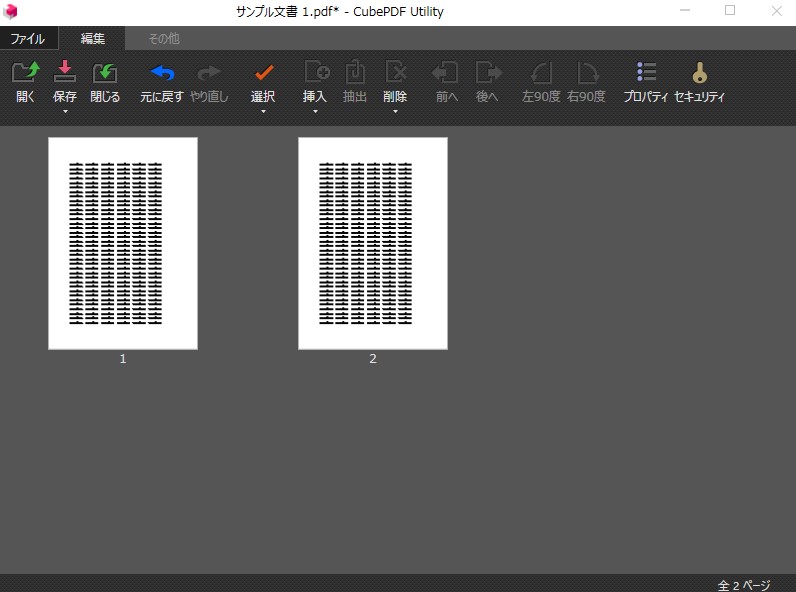
Task: Switch to the その他 tab
Action: tap(164, 39)
